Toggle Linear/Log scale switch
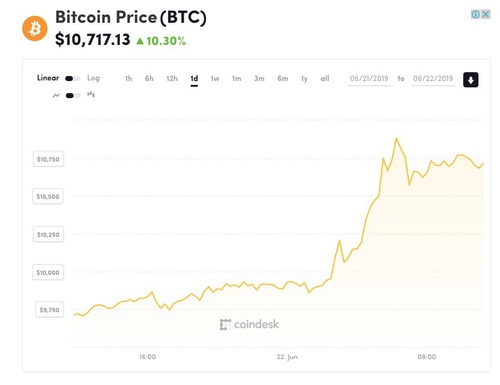This screenshot has width=500, height=385. 73,79
